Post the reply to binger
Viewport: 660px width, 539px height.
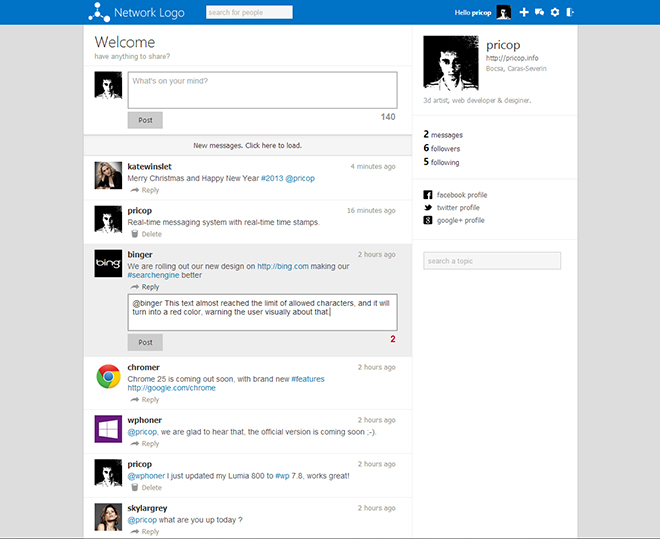145,342
